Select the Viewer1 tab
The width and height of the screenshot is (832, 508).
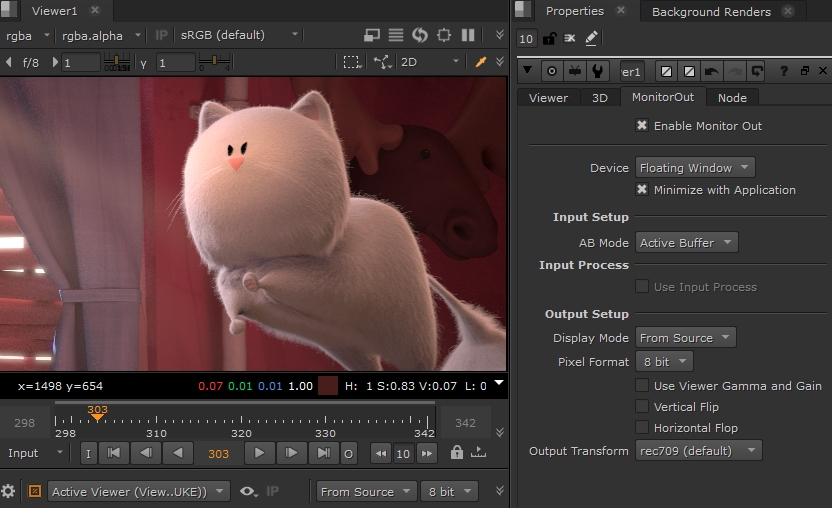pos(55,11)
